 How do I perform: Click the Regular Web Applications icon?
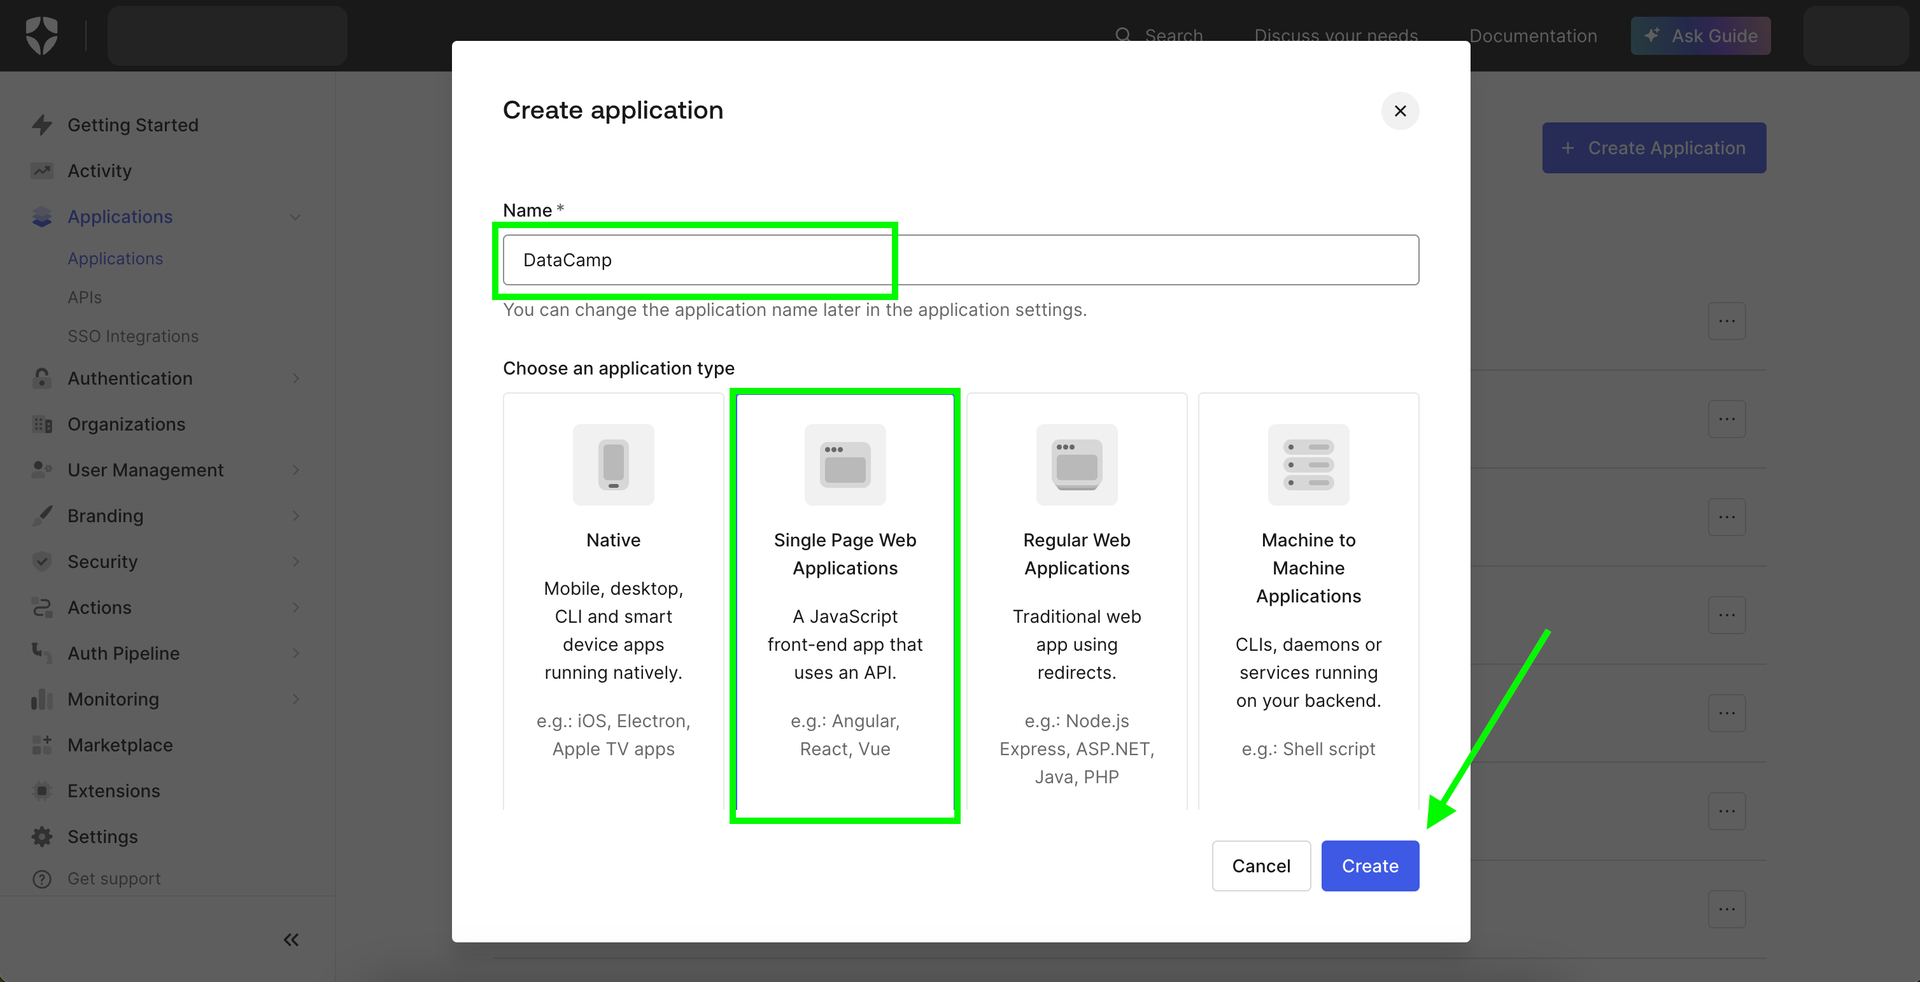coord(1076,465)
